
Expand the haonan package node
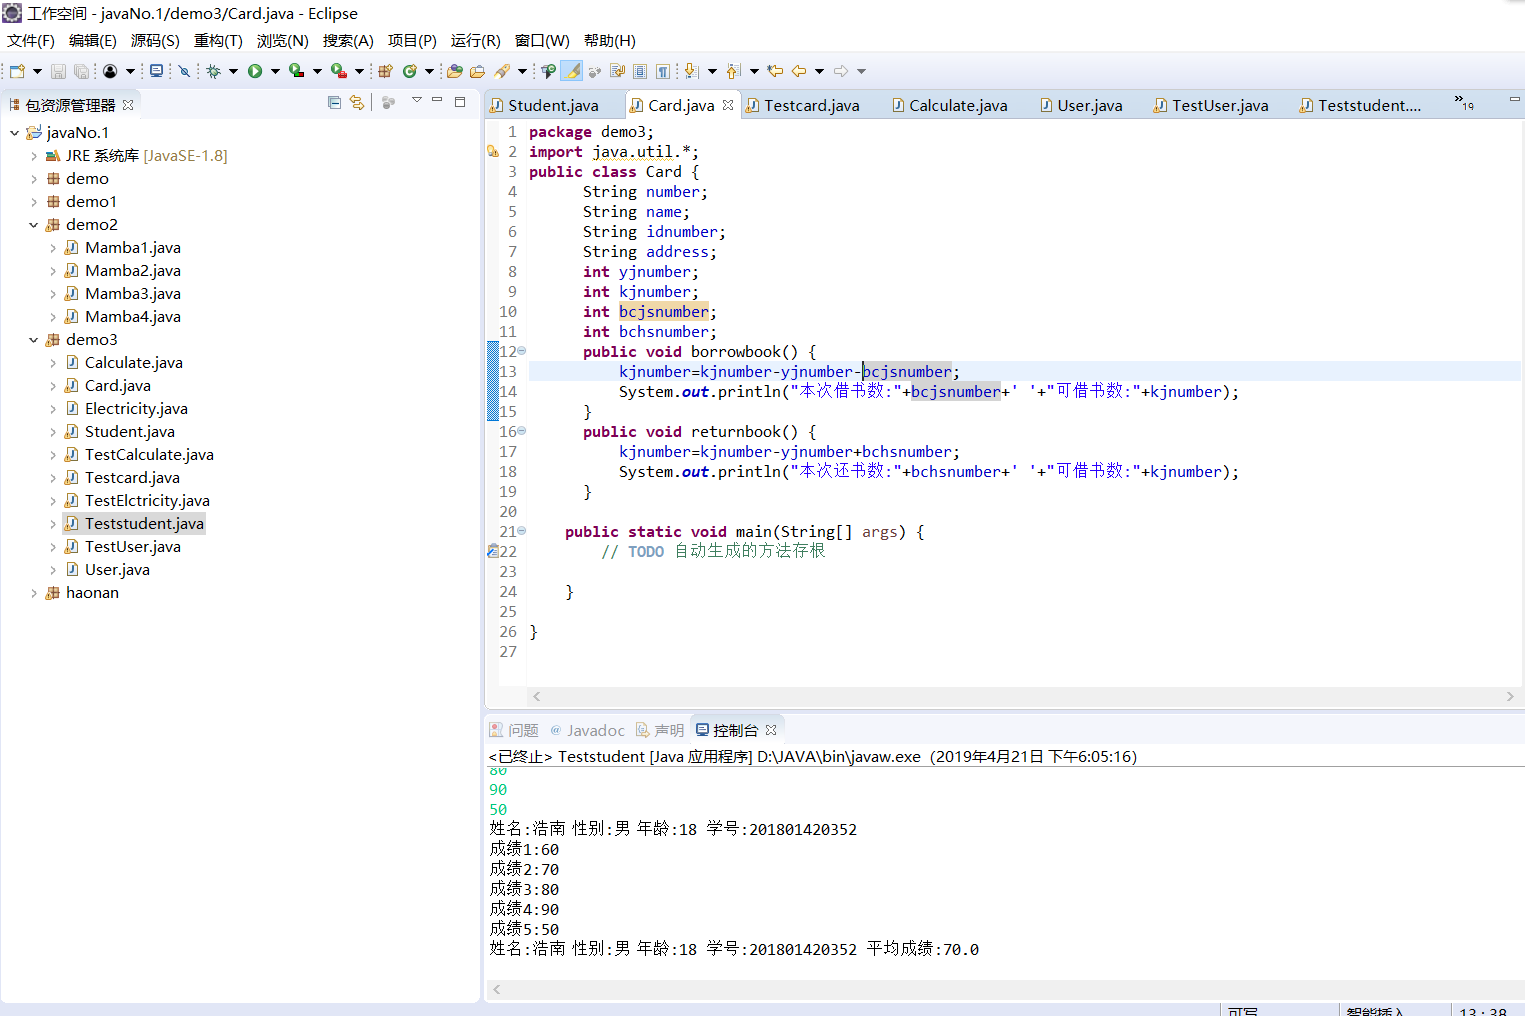click(x=34, y=593)
